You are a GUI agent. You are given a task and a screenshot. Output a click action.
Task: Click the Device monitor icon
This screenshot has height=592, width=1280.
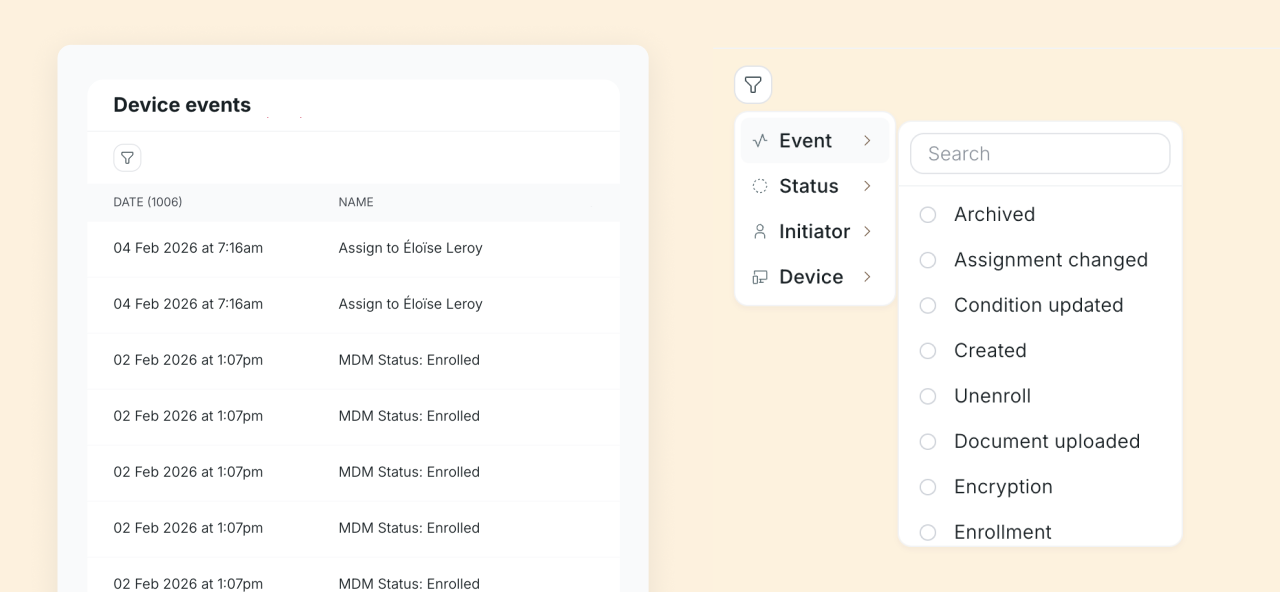760,277
